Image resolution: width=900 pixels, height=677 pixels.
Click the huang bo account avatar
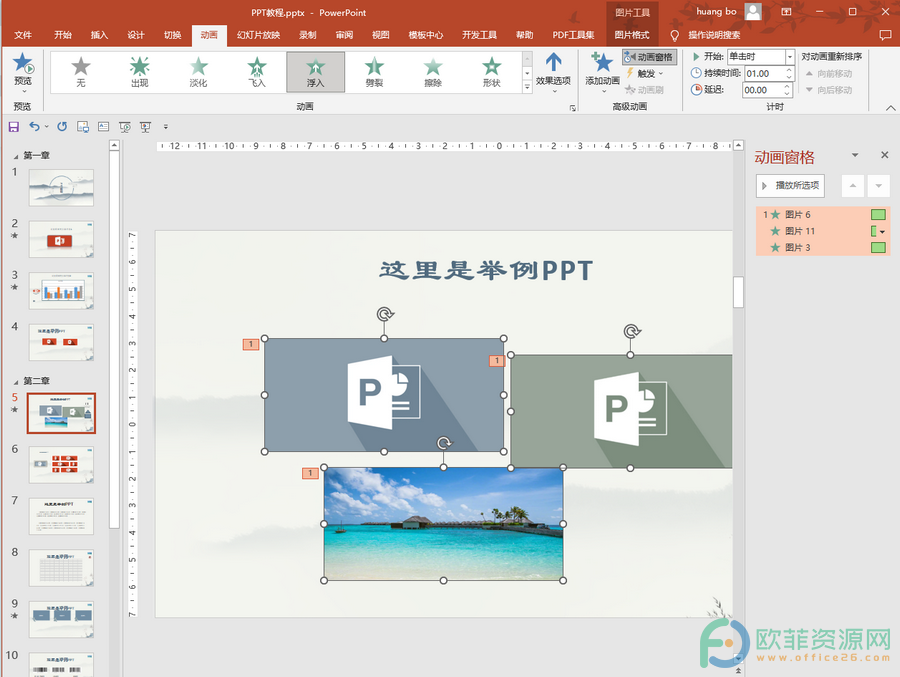[753, 11]
